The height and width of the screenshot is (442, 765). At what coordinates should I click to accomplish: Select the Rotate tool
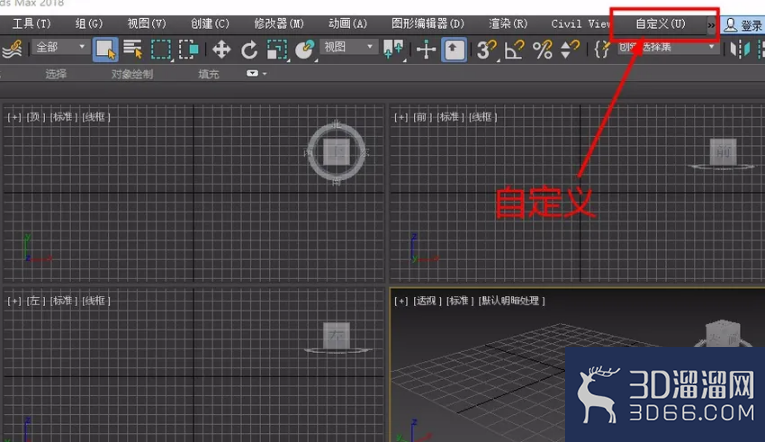coord(249,49)
